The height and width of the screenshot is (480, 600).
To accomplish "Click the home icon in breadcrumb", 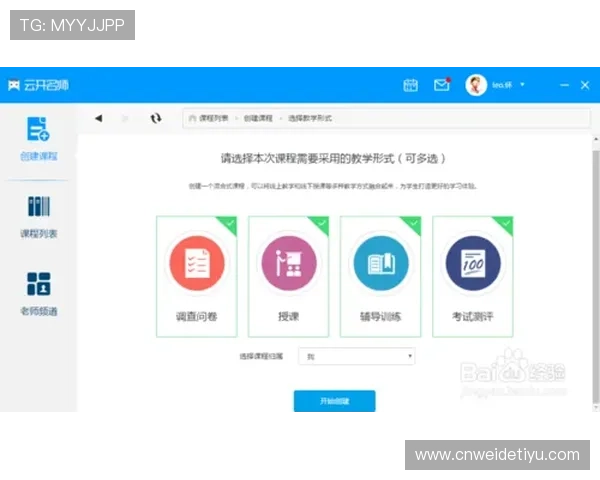I will click(192, 118).
